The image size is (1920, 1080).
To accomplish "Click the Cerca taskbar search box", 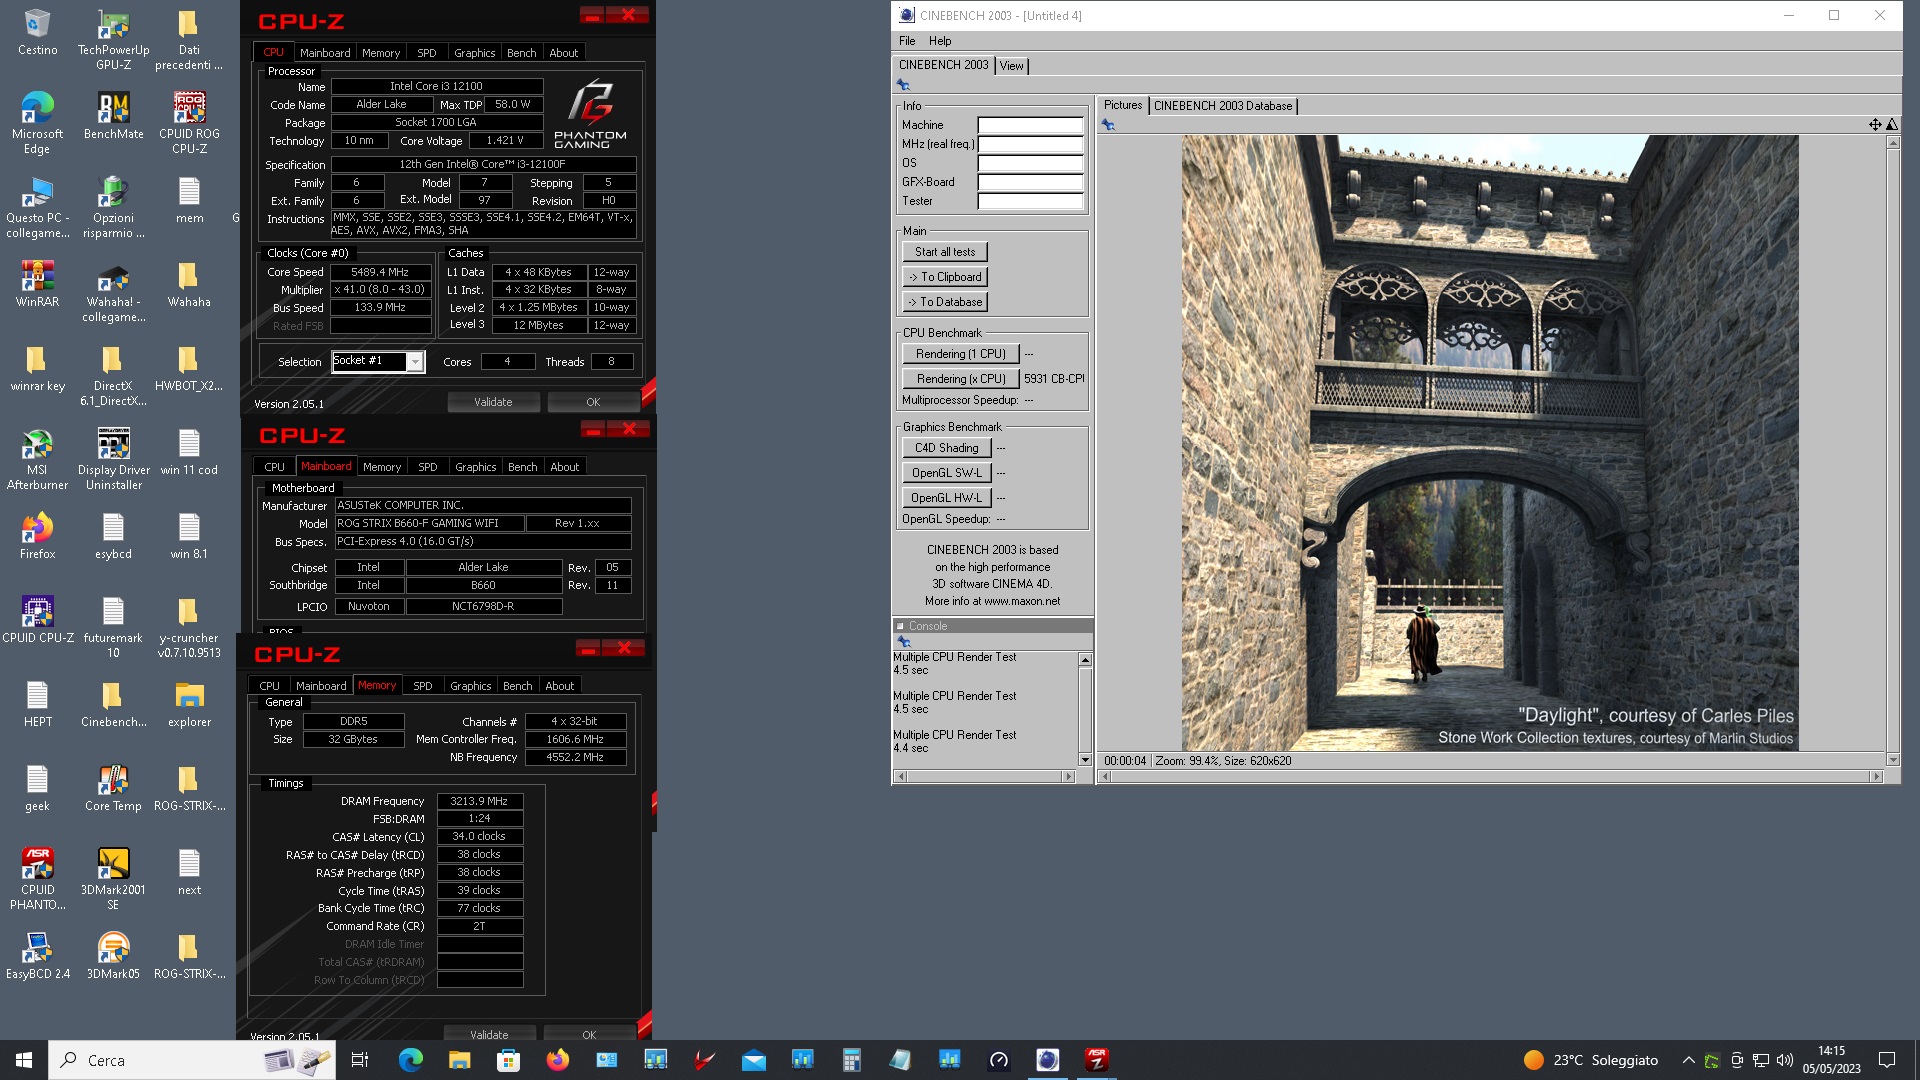I will click(x=191, y=1060).
